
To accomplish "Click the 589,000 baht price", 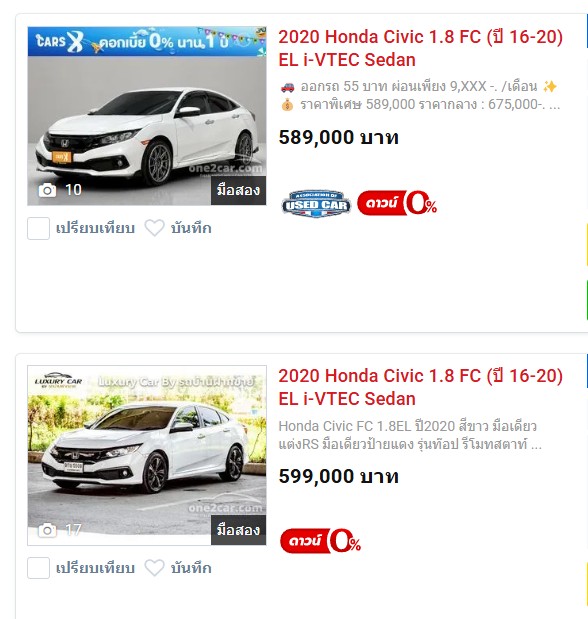I will [338, 137].
